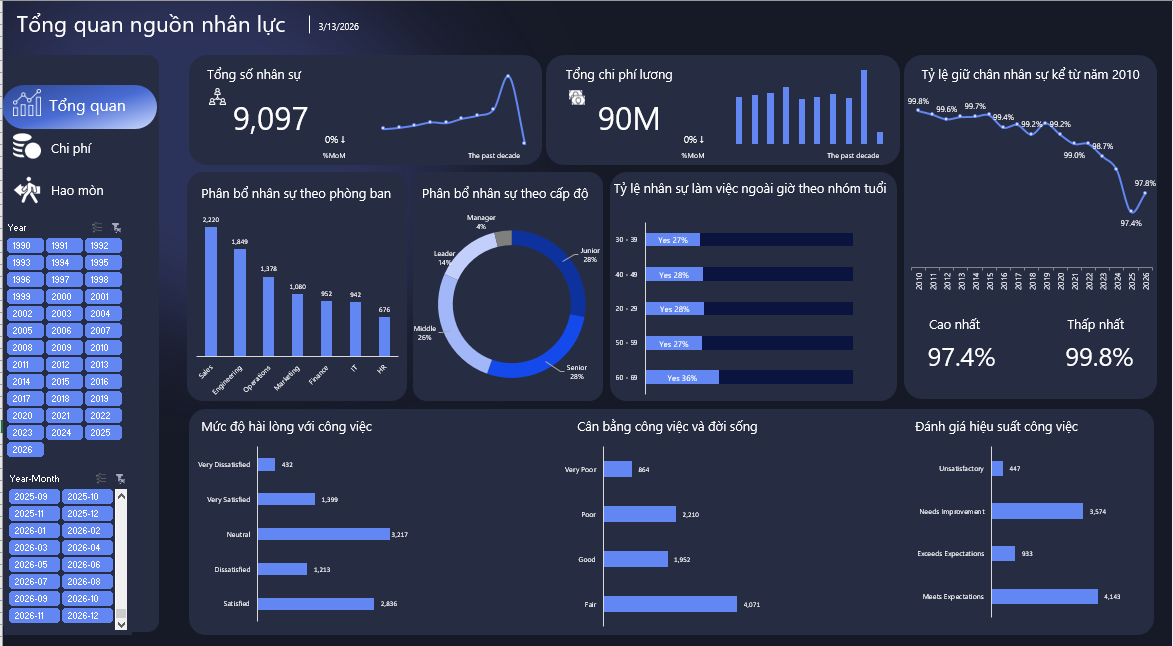This screenshot has width=1173, height=646.
Task: Toggle 2025-09 in the Year-Month slicer
Action: point(33,496)
